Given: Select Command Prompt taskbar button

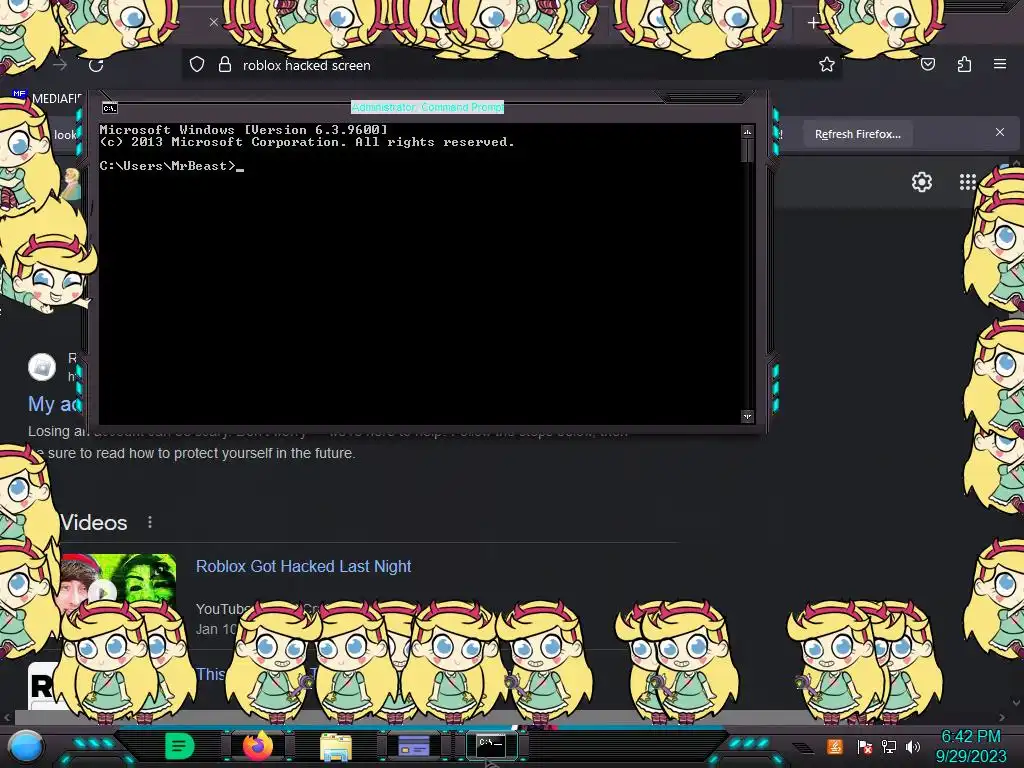Looking at the screenshot, I should pyautogui.click(x=491, y=745).
